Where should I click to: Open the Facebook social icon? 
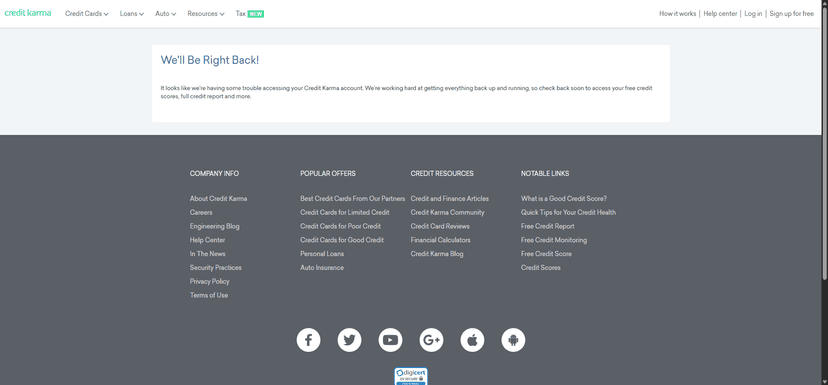point(308,340)
